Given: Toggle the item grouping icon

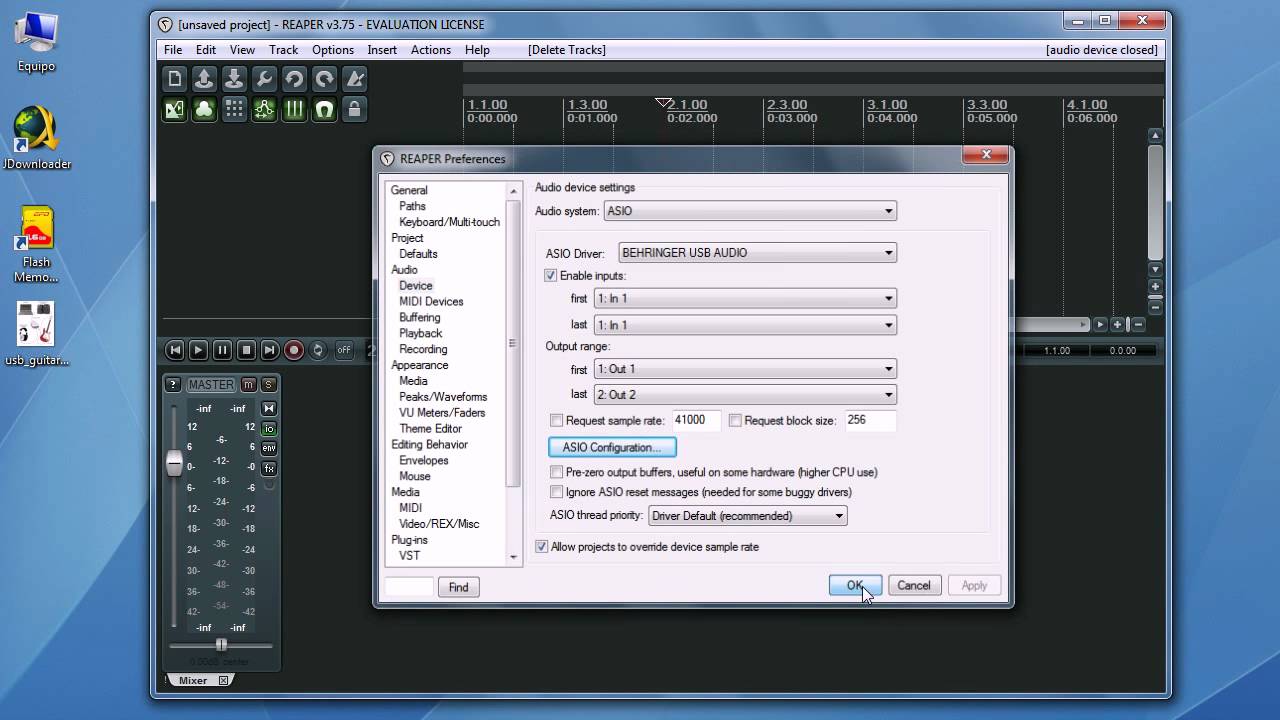Looking at the screenshot, I should 204,109.
